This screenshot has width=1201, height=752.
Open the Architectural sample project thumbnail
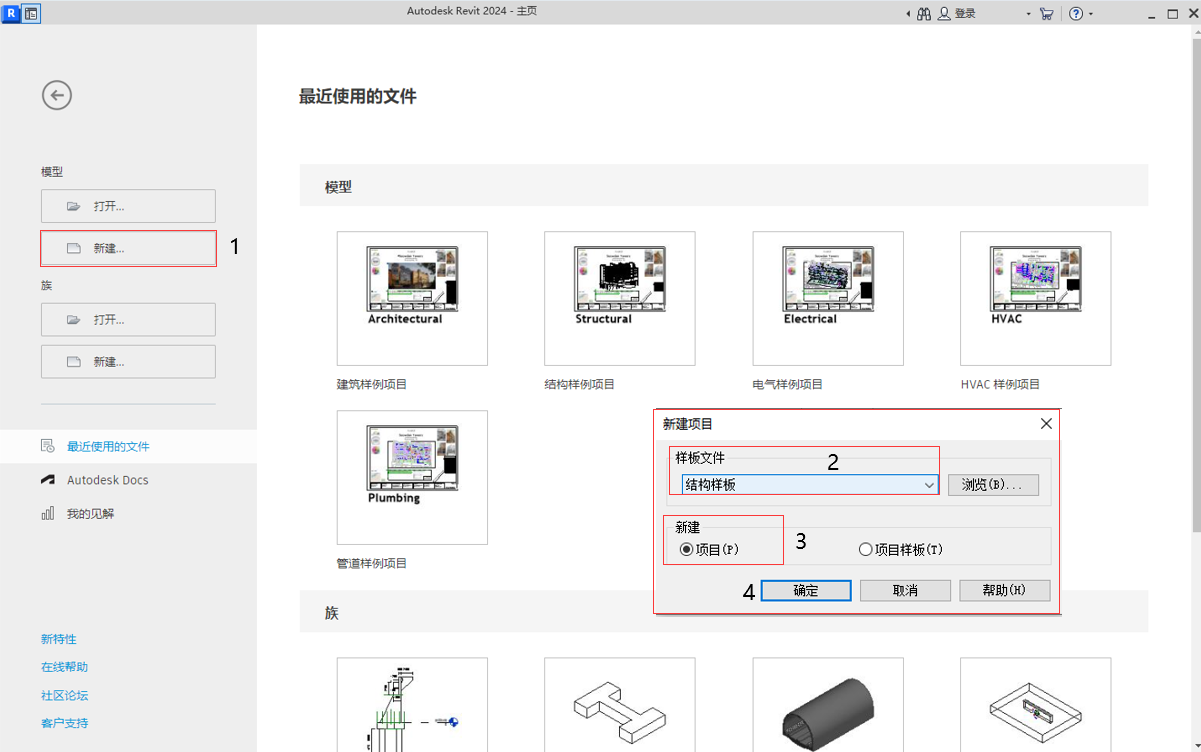click(412, 298)
